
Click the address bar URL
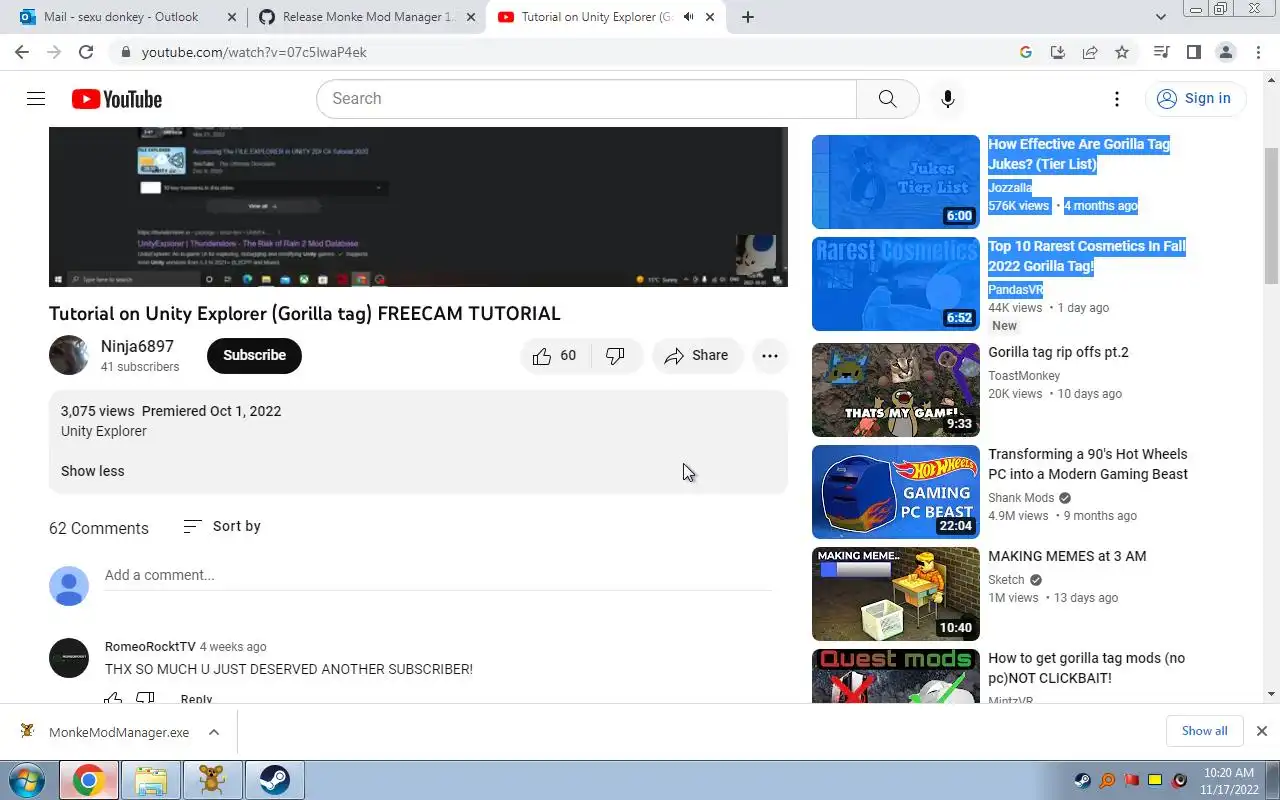tap(254, 52)
